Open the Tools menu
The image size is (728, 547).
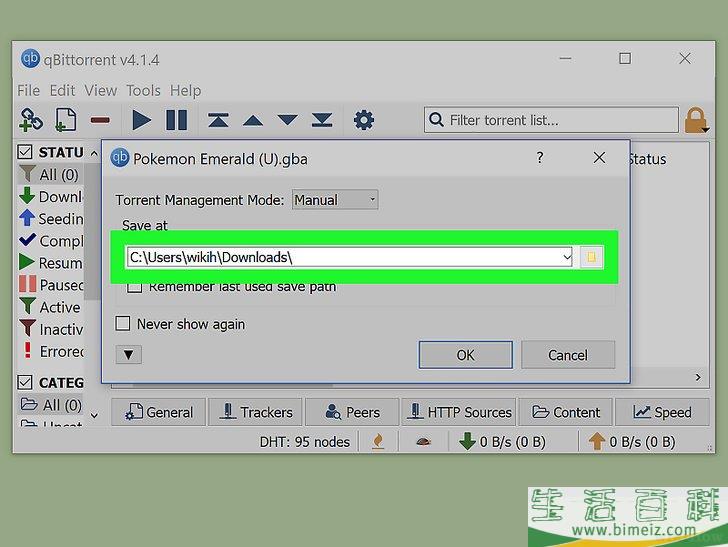pos(143,90)
